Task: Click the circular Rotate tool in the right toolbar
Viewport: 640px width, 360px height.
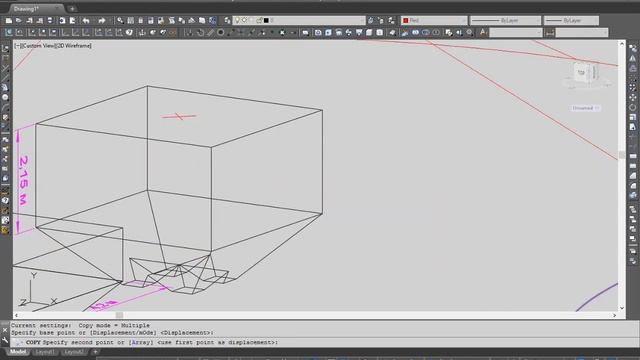Action: click(x=633, y=107)
